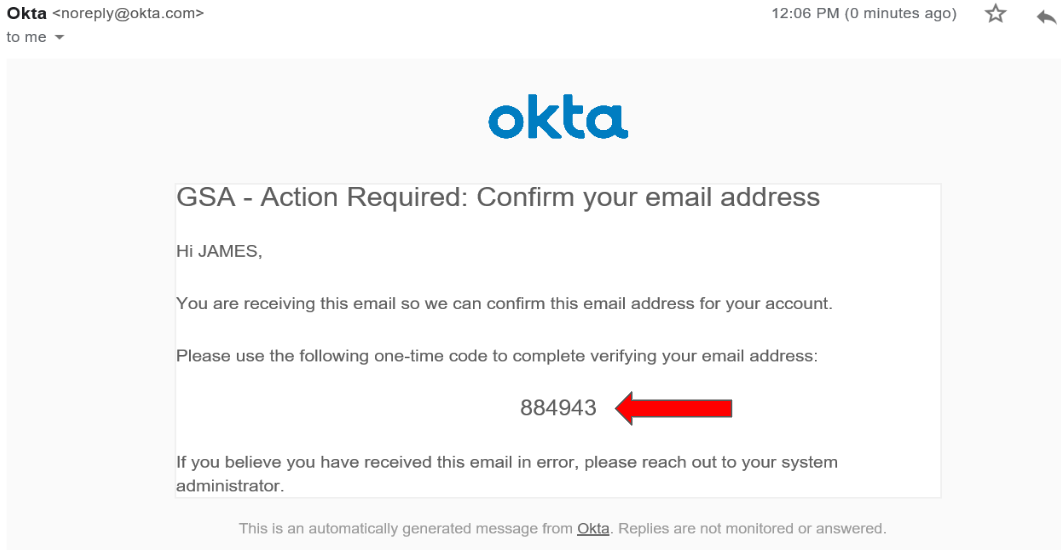Click the "You are receiving this email" sentence

pos(503,303)
